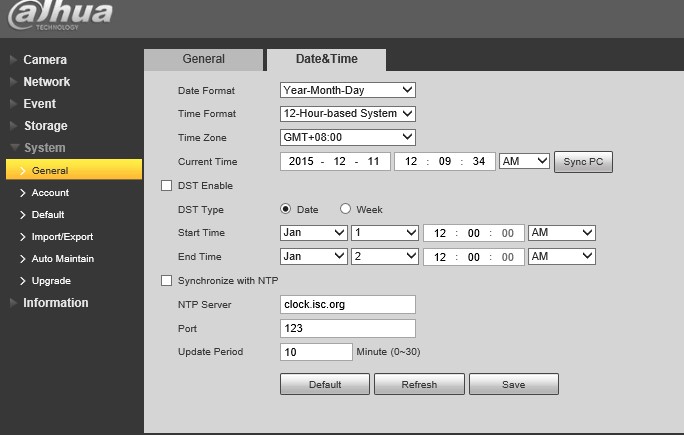Click the Current Time day field 11
The width and height of the screenshot is (684, 435).
[373, 161]
